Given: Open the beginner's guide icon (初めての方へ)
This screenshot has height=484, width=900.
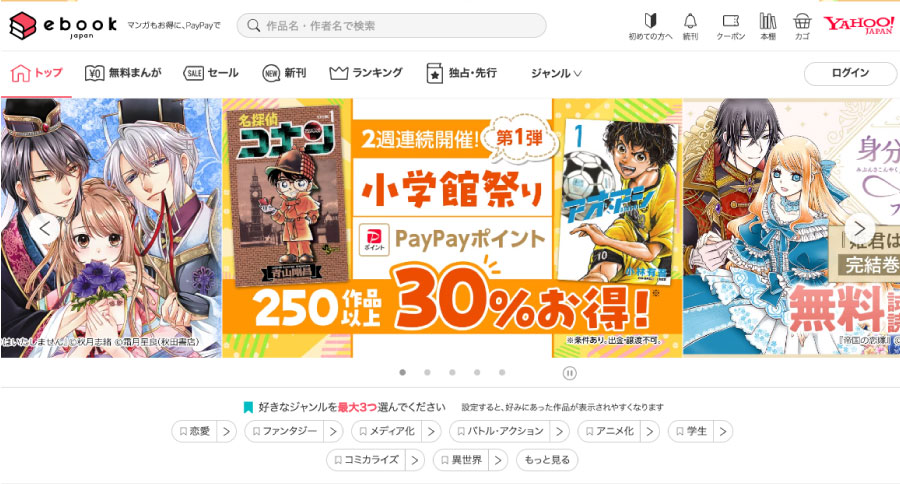Looking at the screenshot, I should (650, 26).
